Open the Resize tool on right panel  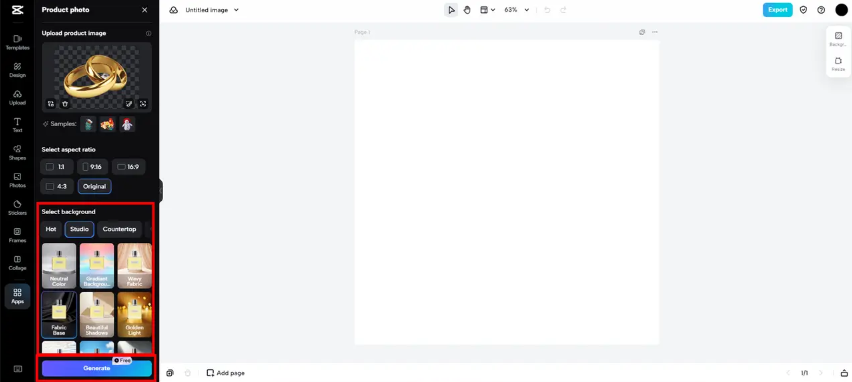coord(838,64)
